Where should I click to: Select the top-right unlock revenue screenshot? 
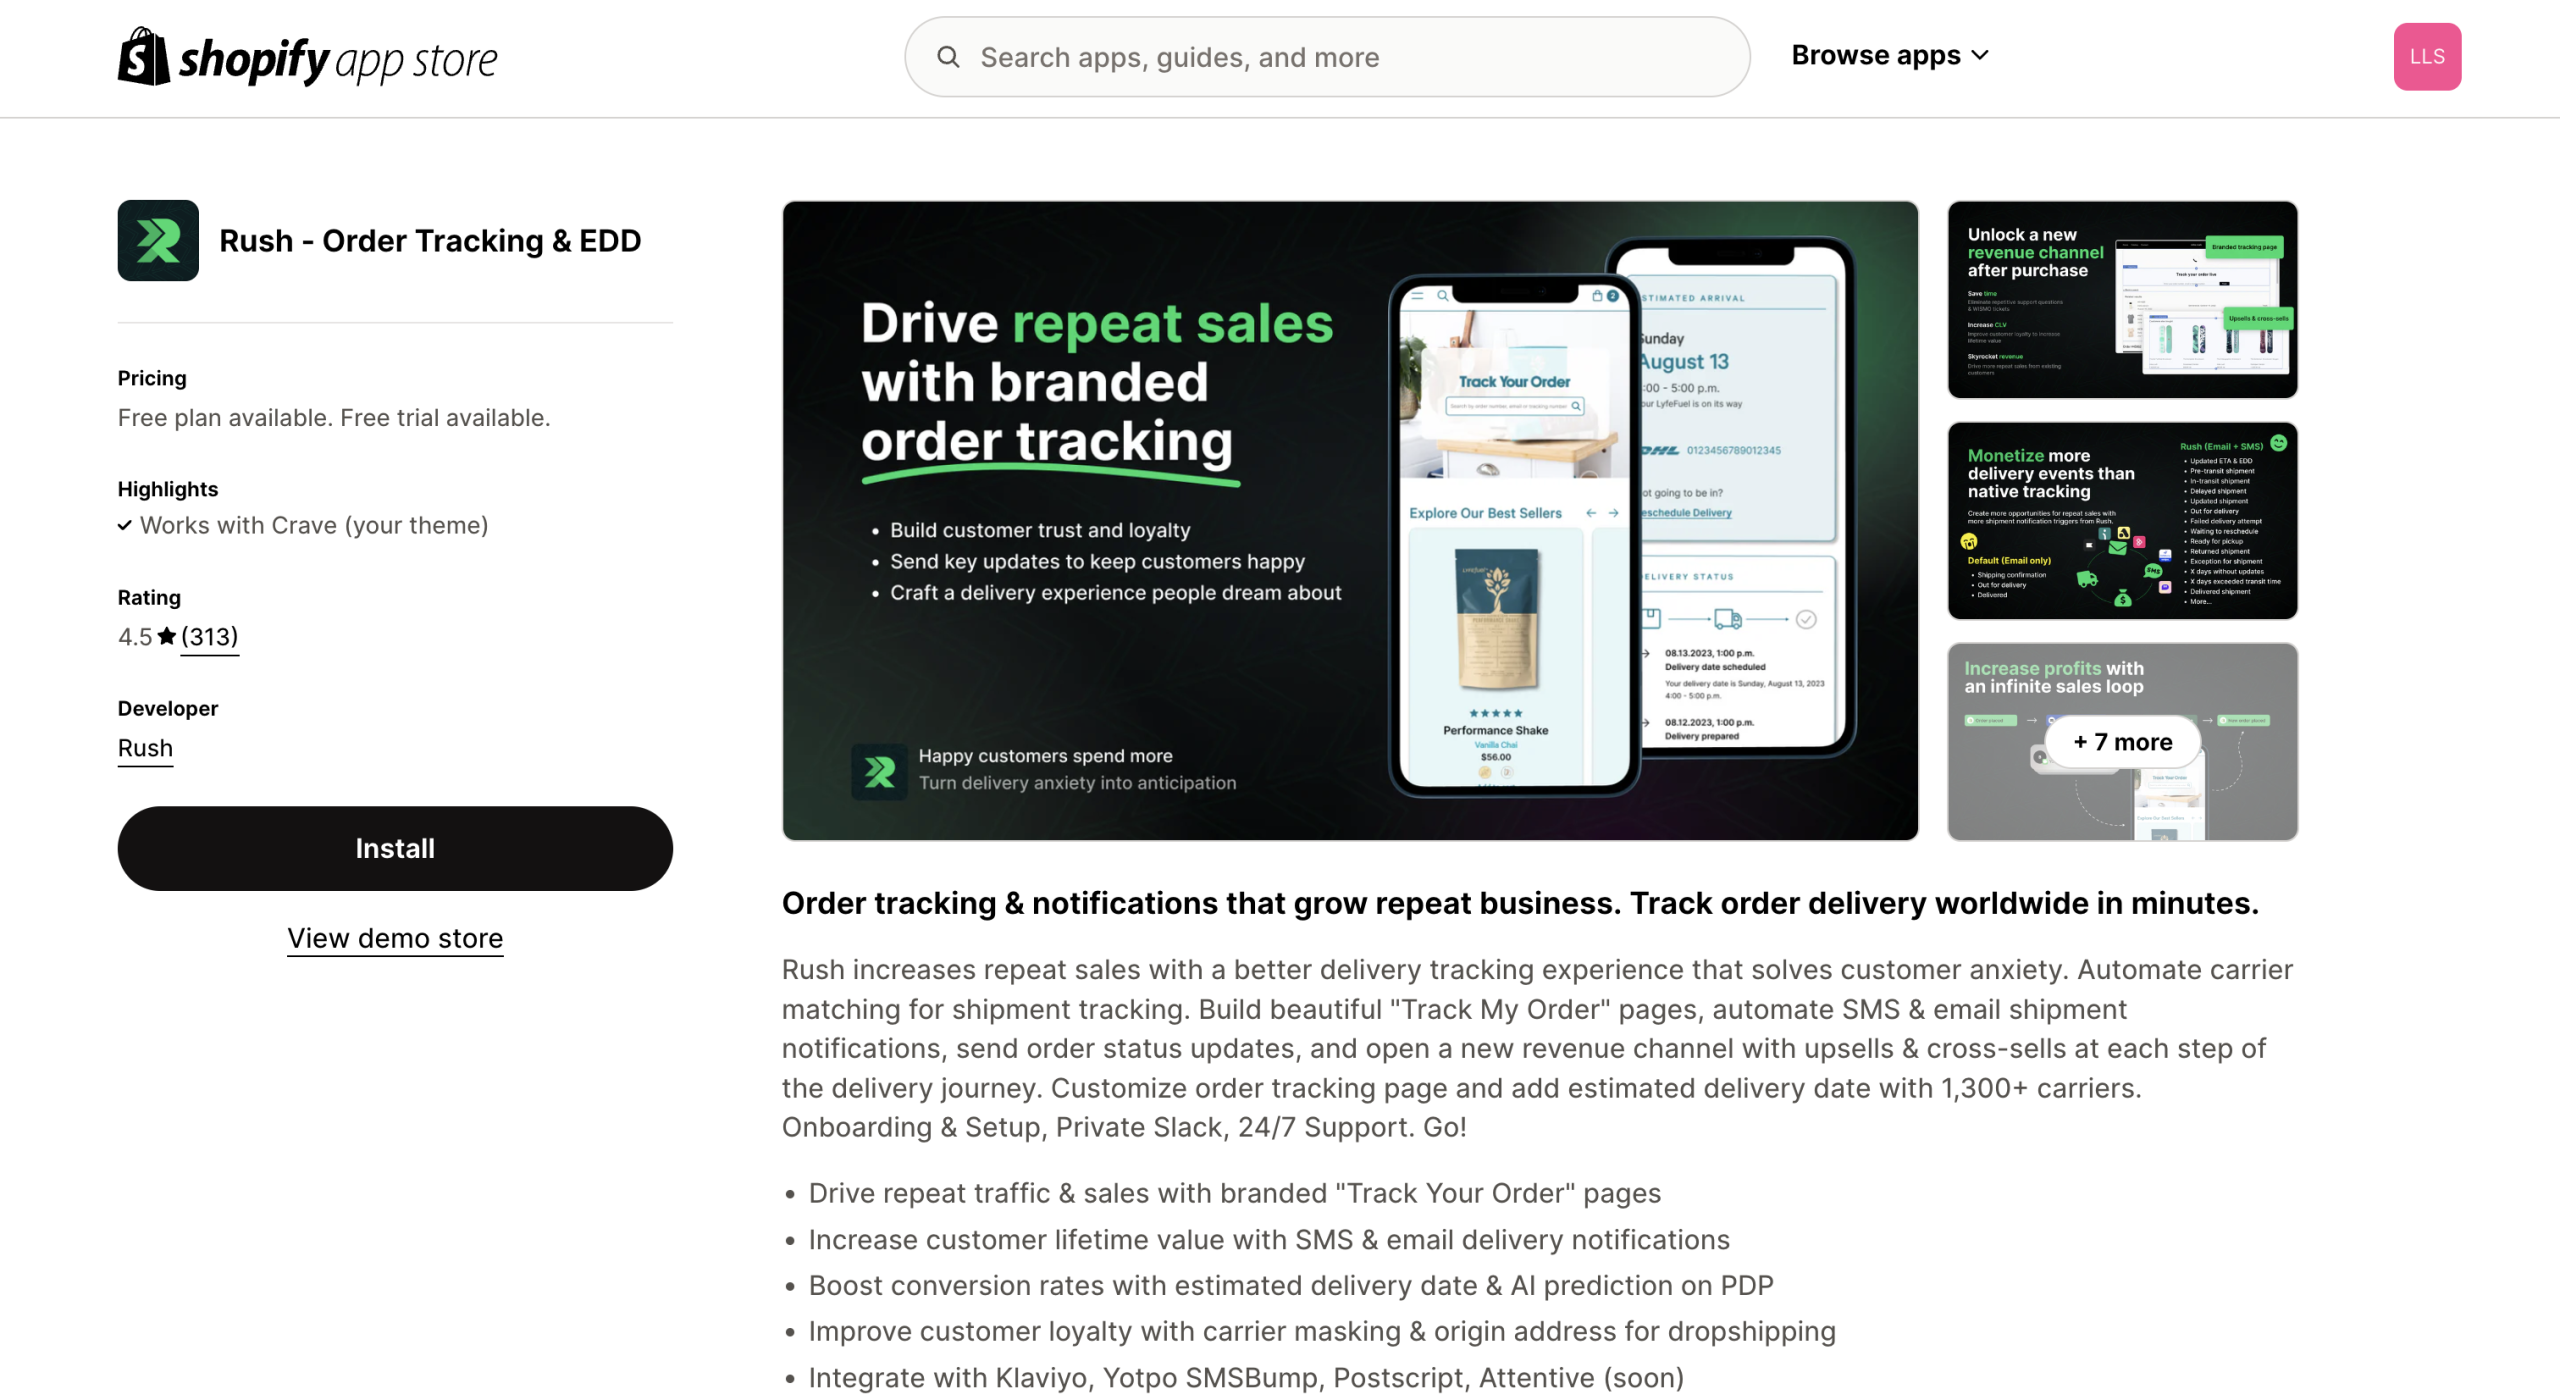[2124, 298]
